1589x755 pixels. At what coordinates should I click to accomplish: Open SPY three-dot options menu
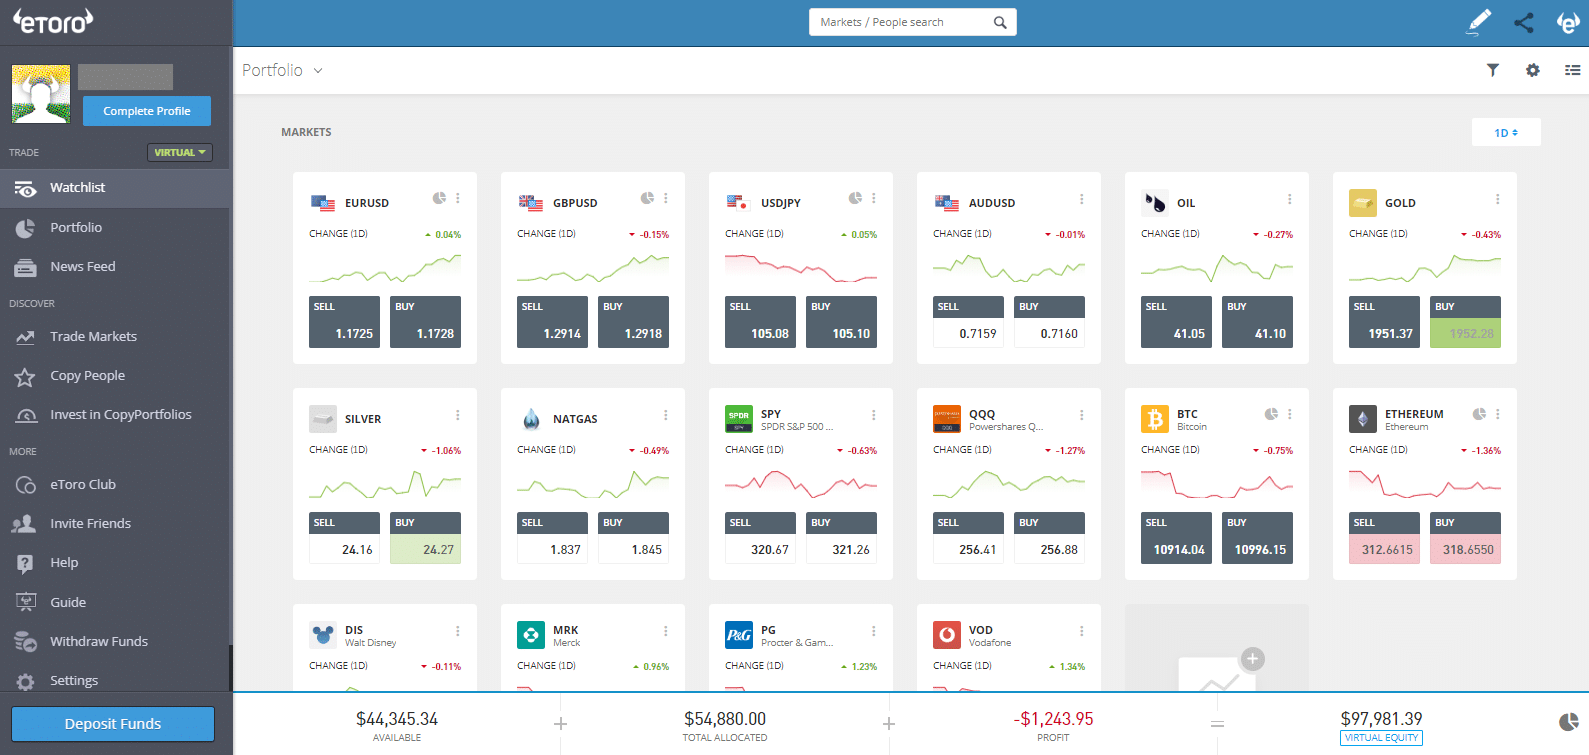(874, 415)
